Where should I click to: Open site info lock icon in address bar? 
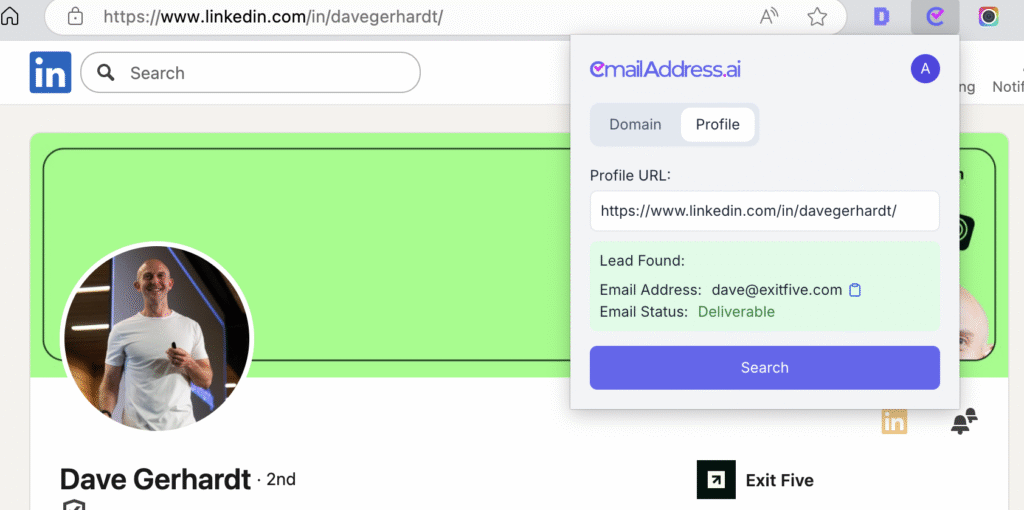76,16
